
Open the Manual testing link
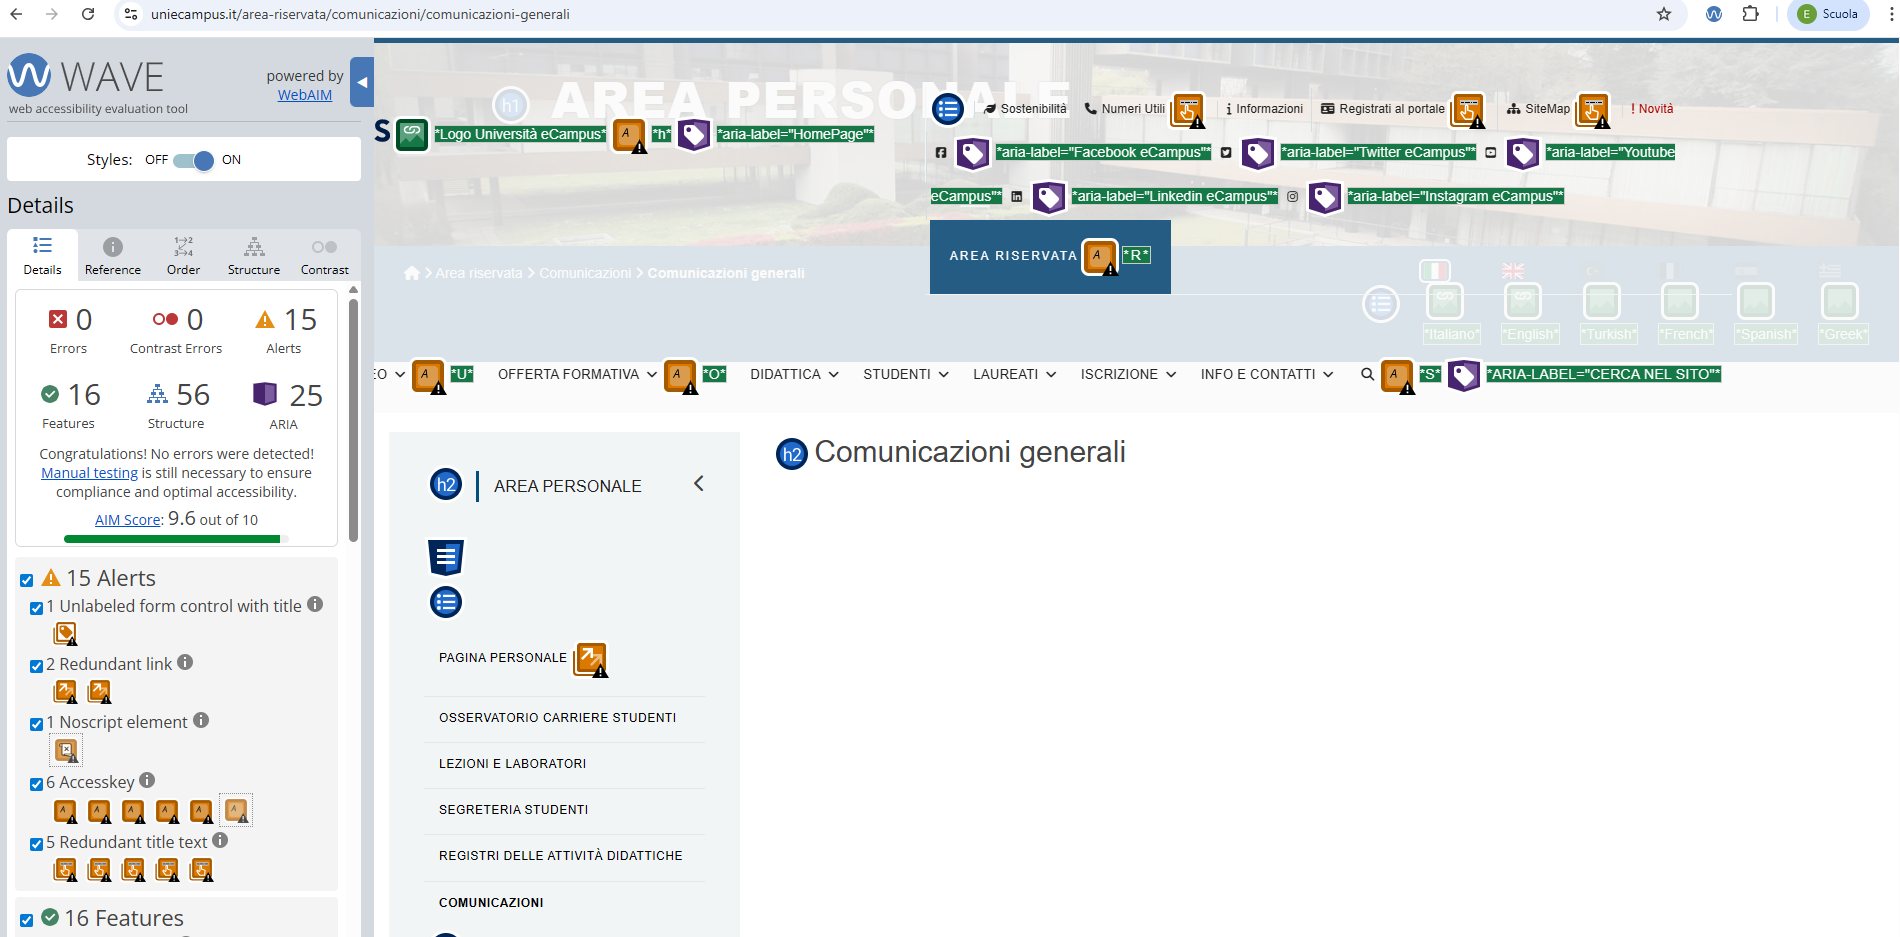[x=89, y=473]
